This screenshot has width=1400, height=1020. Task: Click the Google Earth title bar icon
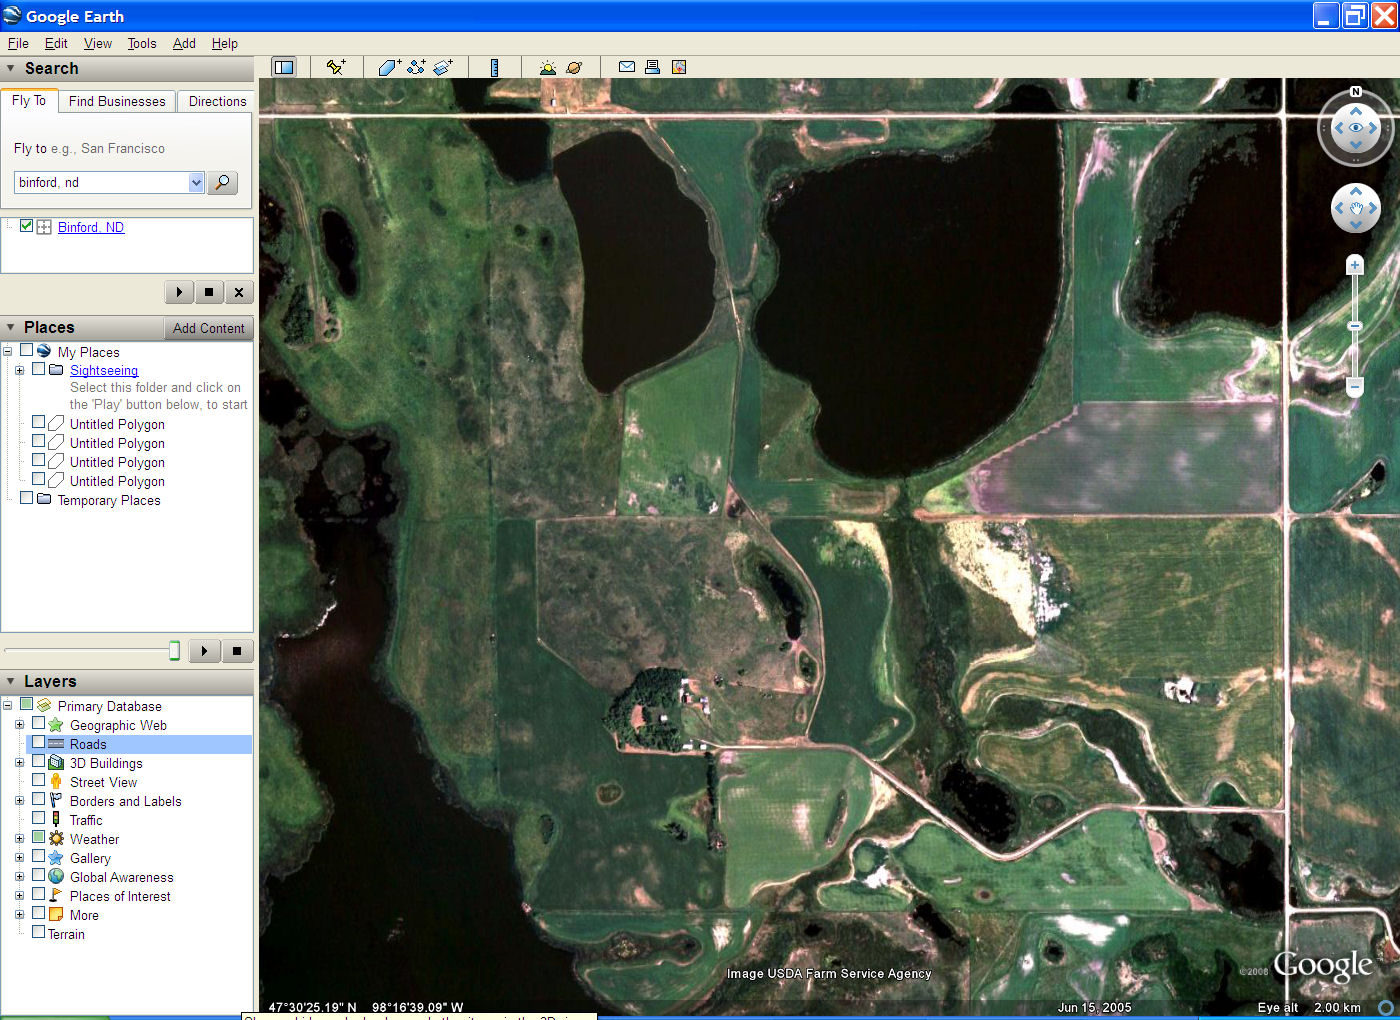coord(12,15)
